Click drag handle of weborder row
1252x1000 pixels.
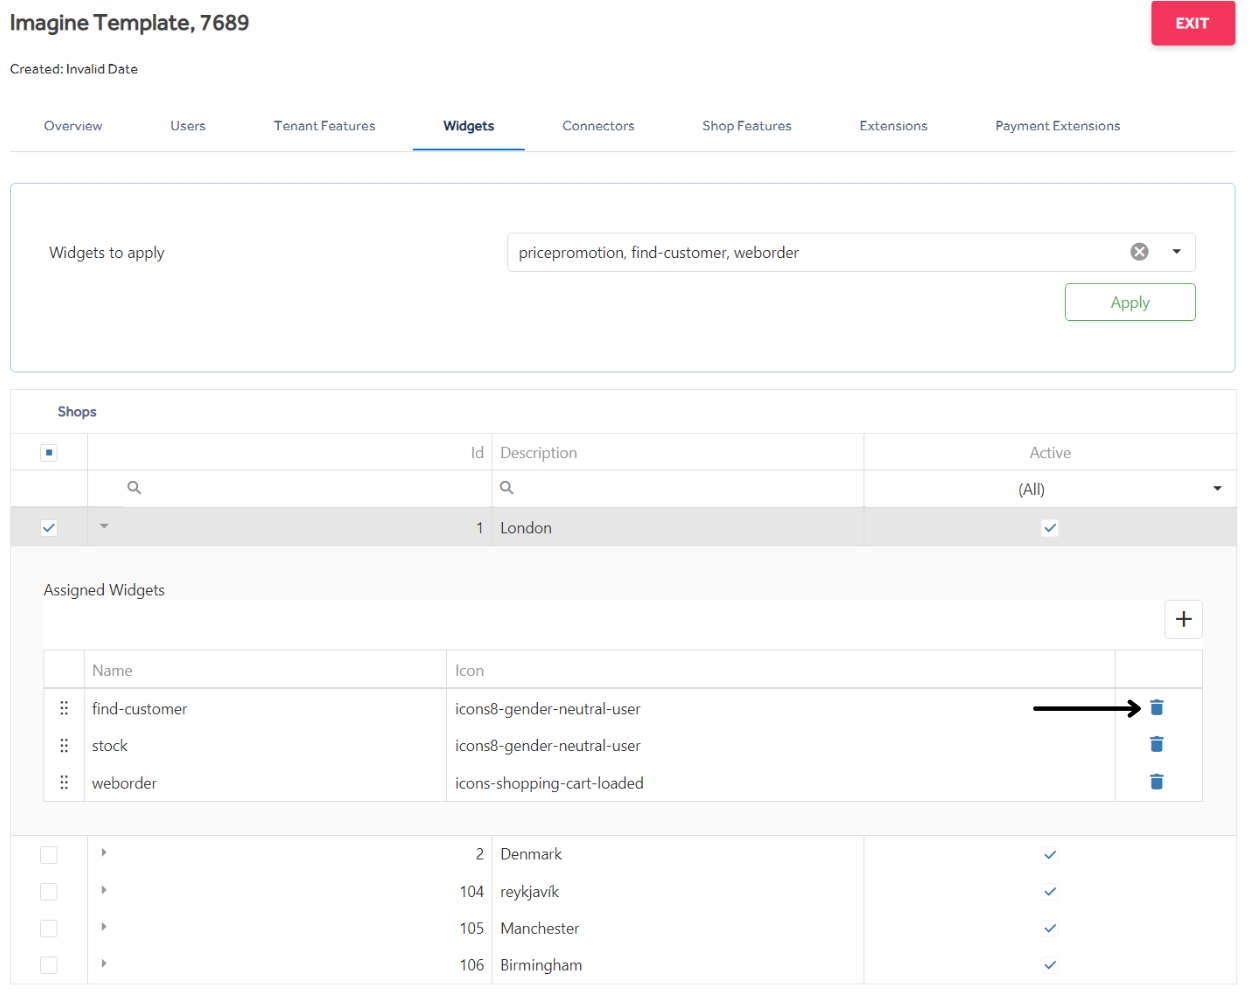click(x=64, y=782)
